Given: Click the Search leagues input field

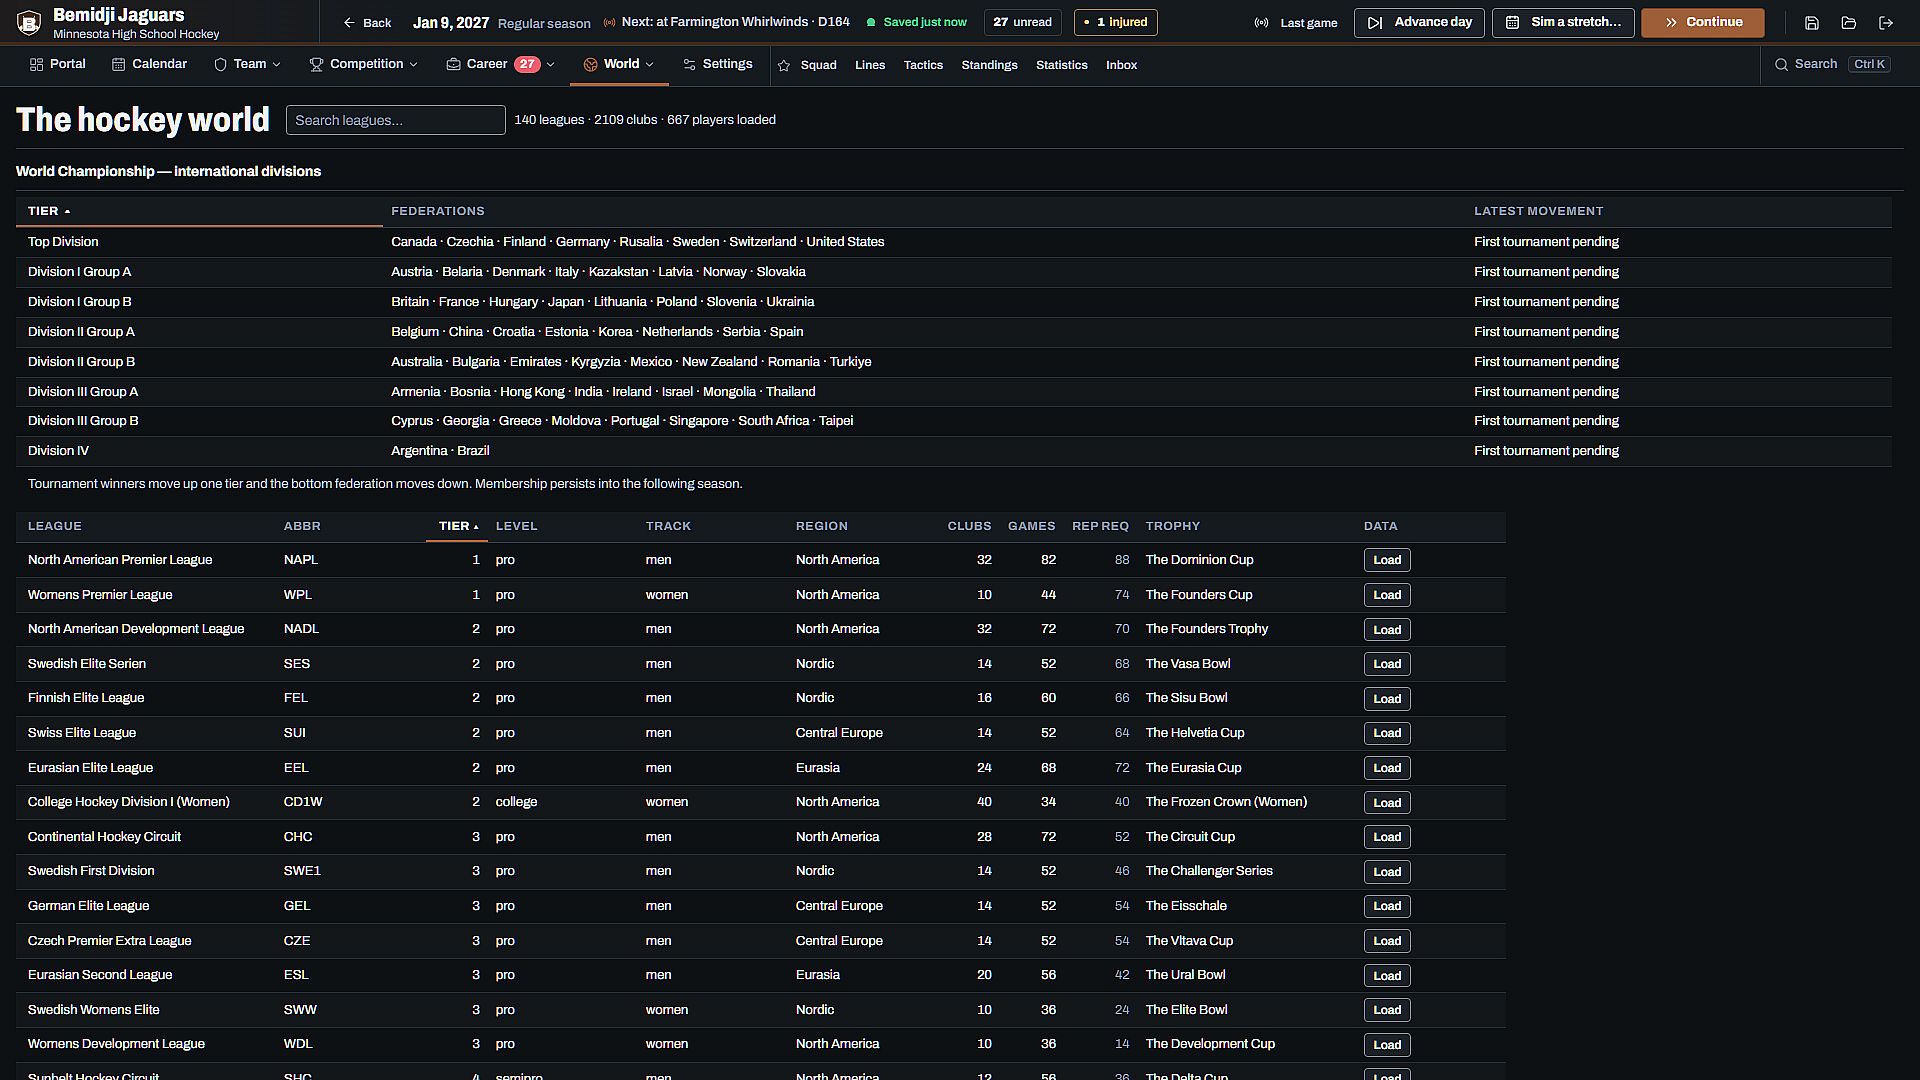Looking at the screenshot, I should 395,120.
